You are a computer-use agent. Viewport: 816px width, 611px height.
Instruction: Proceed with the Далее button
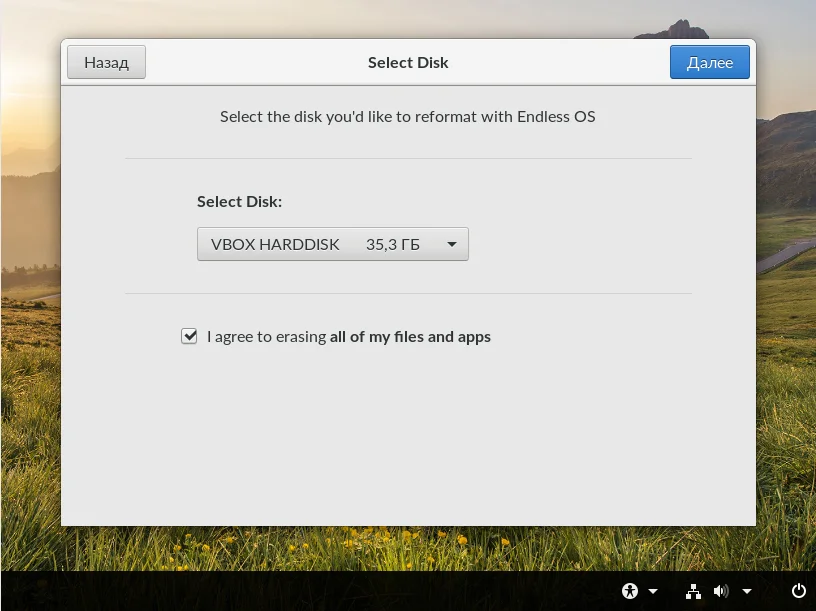tap(710, 62)
